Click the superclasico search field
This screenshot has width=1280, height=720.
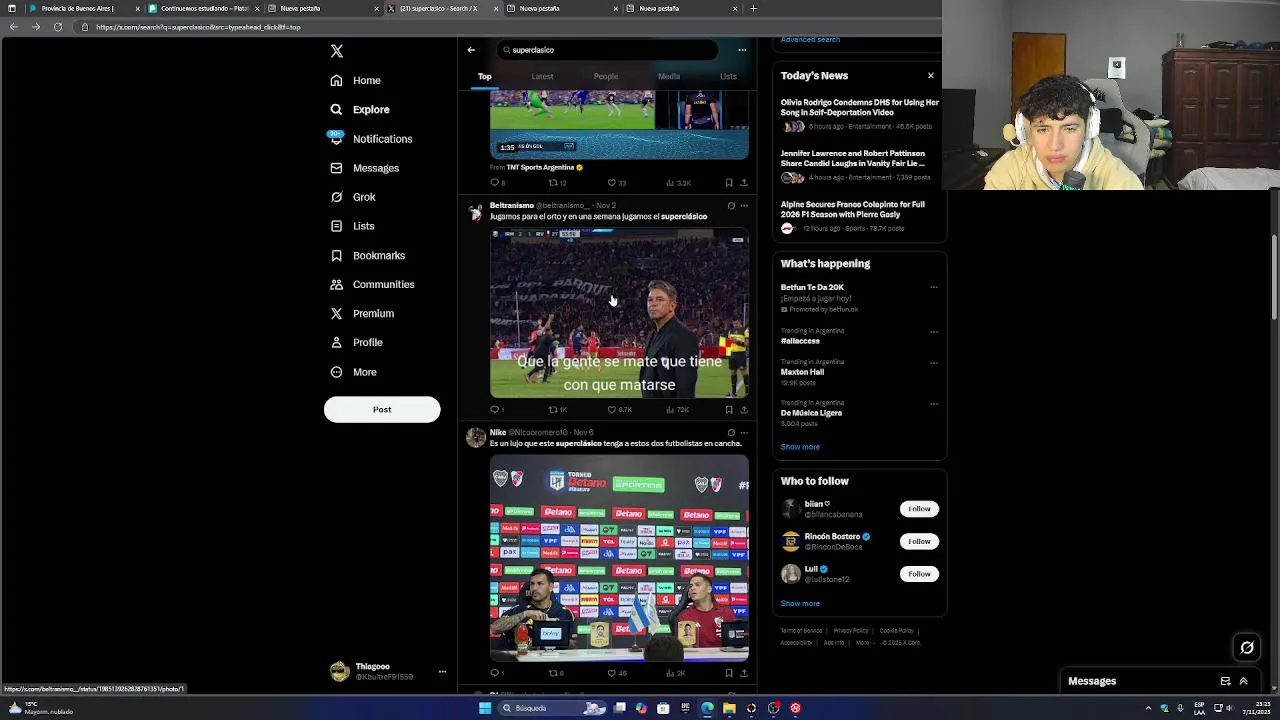click(607, 50)
